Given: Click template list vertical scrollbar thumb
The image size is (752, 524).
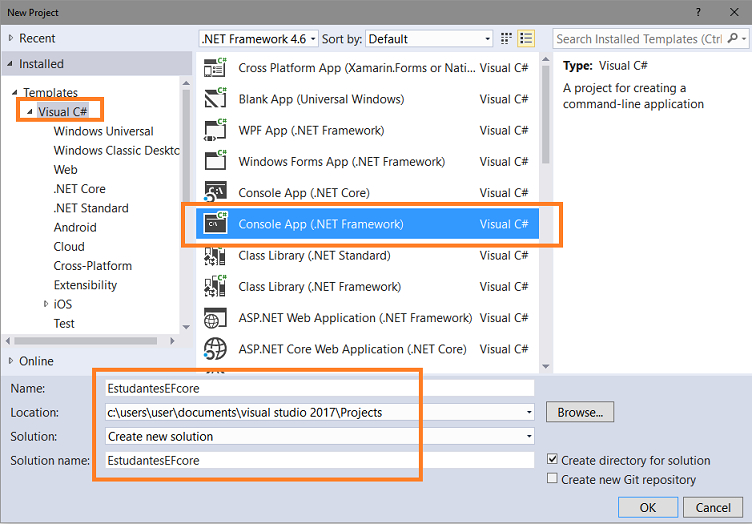Looking at the screenshot, I should coord(545,115).
